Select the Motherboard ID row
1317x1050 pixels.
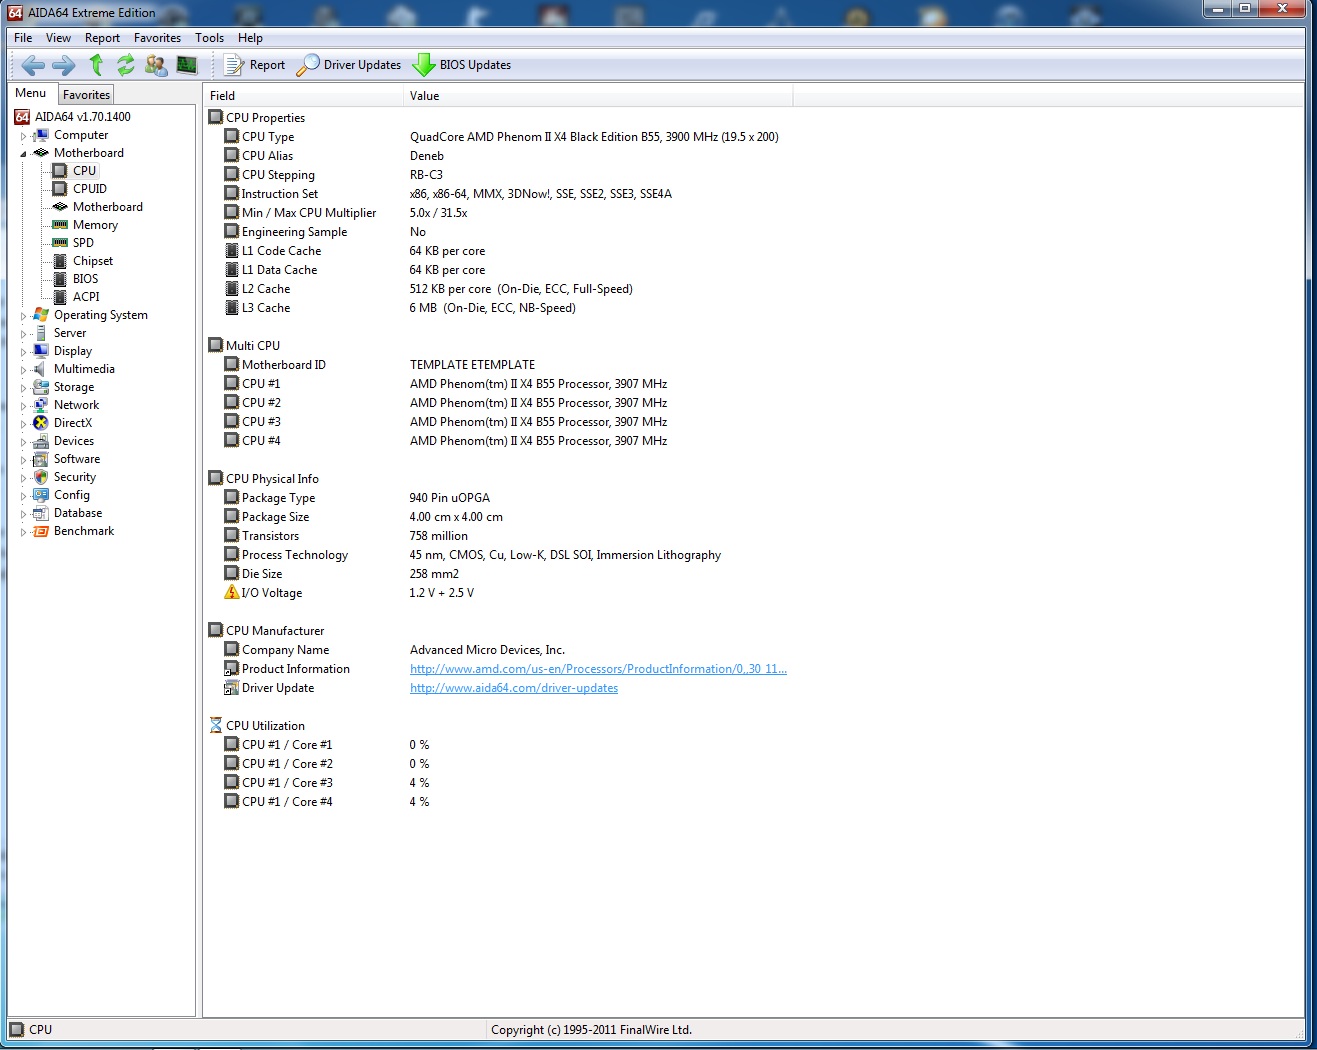click(379, 365)
